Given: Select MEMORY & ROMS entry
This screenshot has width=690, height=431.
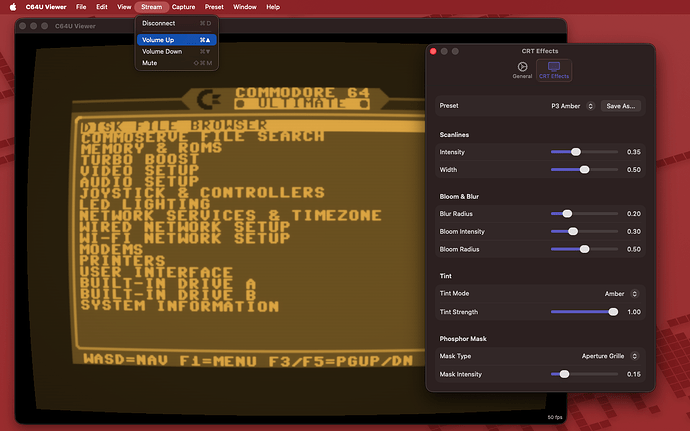Looking at the screenshot, I should [x=151, y=148].
